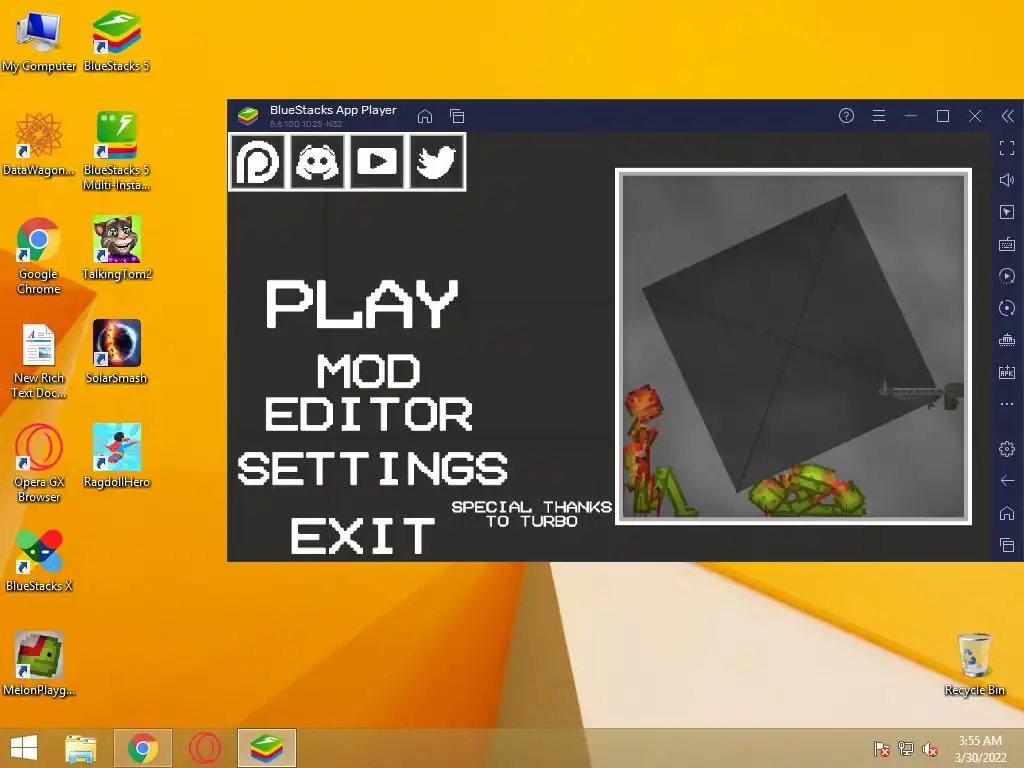Go to BlueStacks home in title bar

(425, 116)
